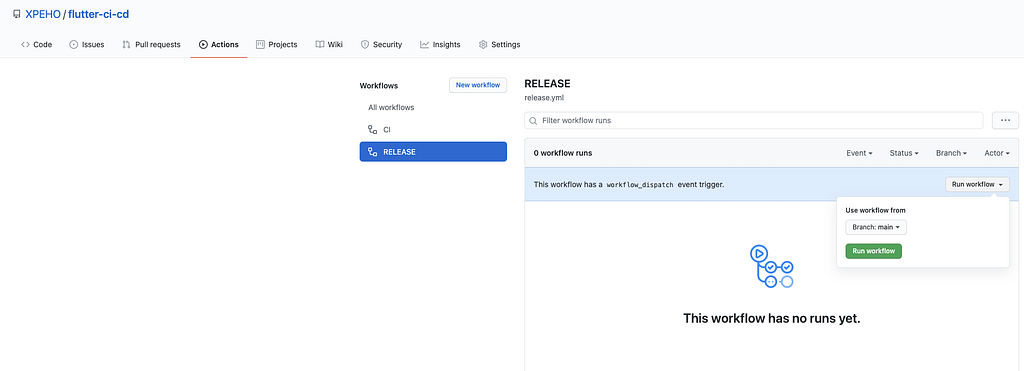Go to the Wiki tab
Viewport: 1024px width, 371px height.
tap(329, 44)
